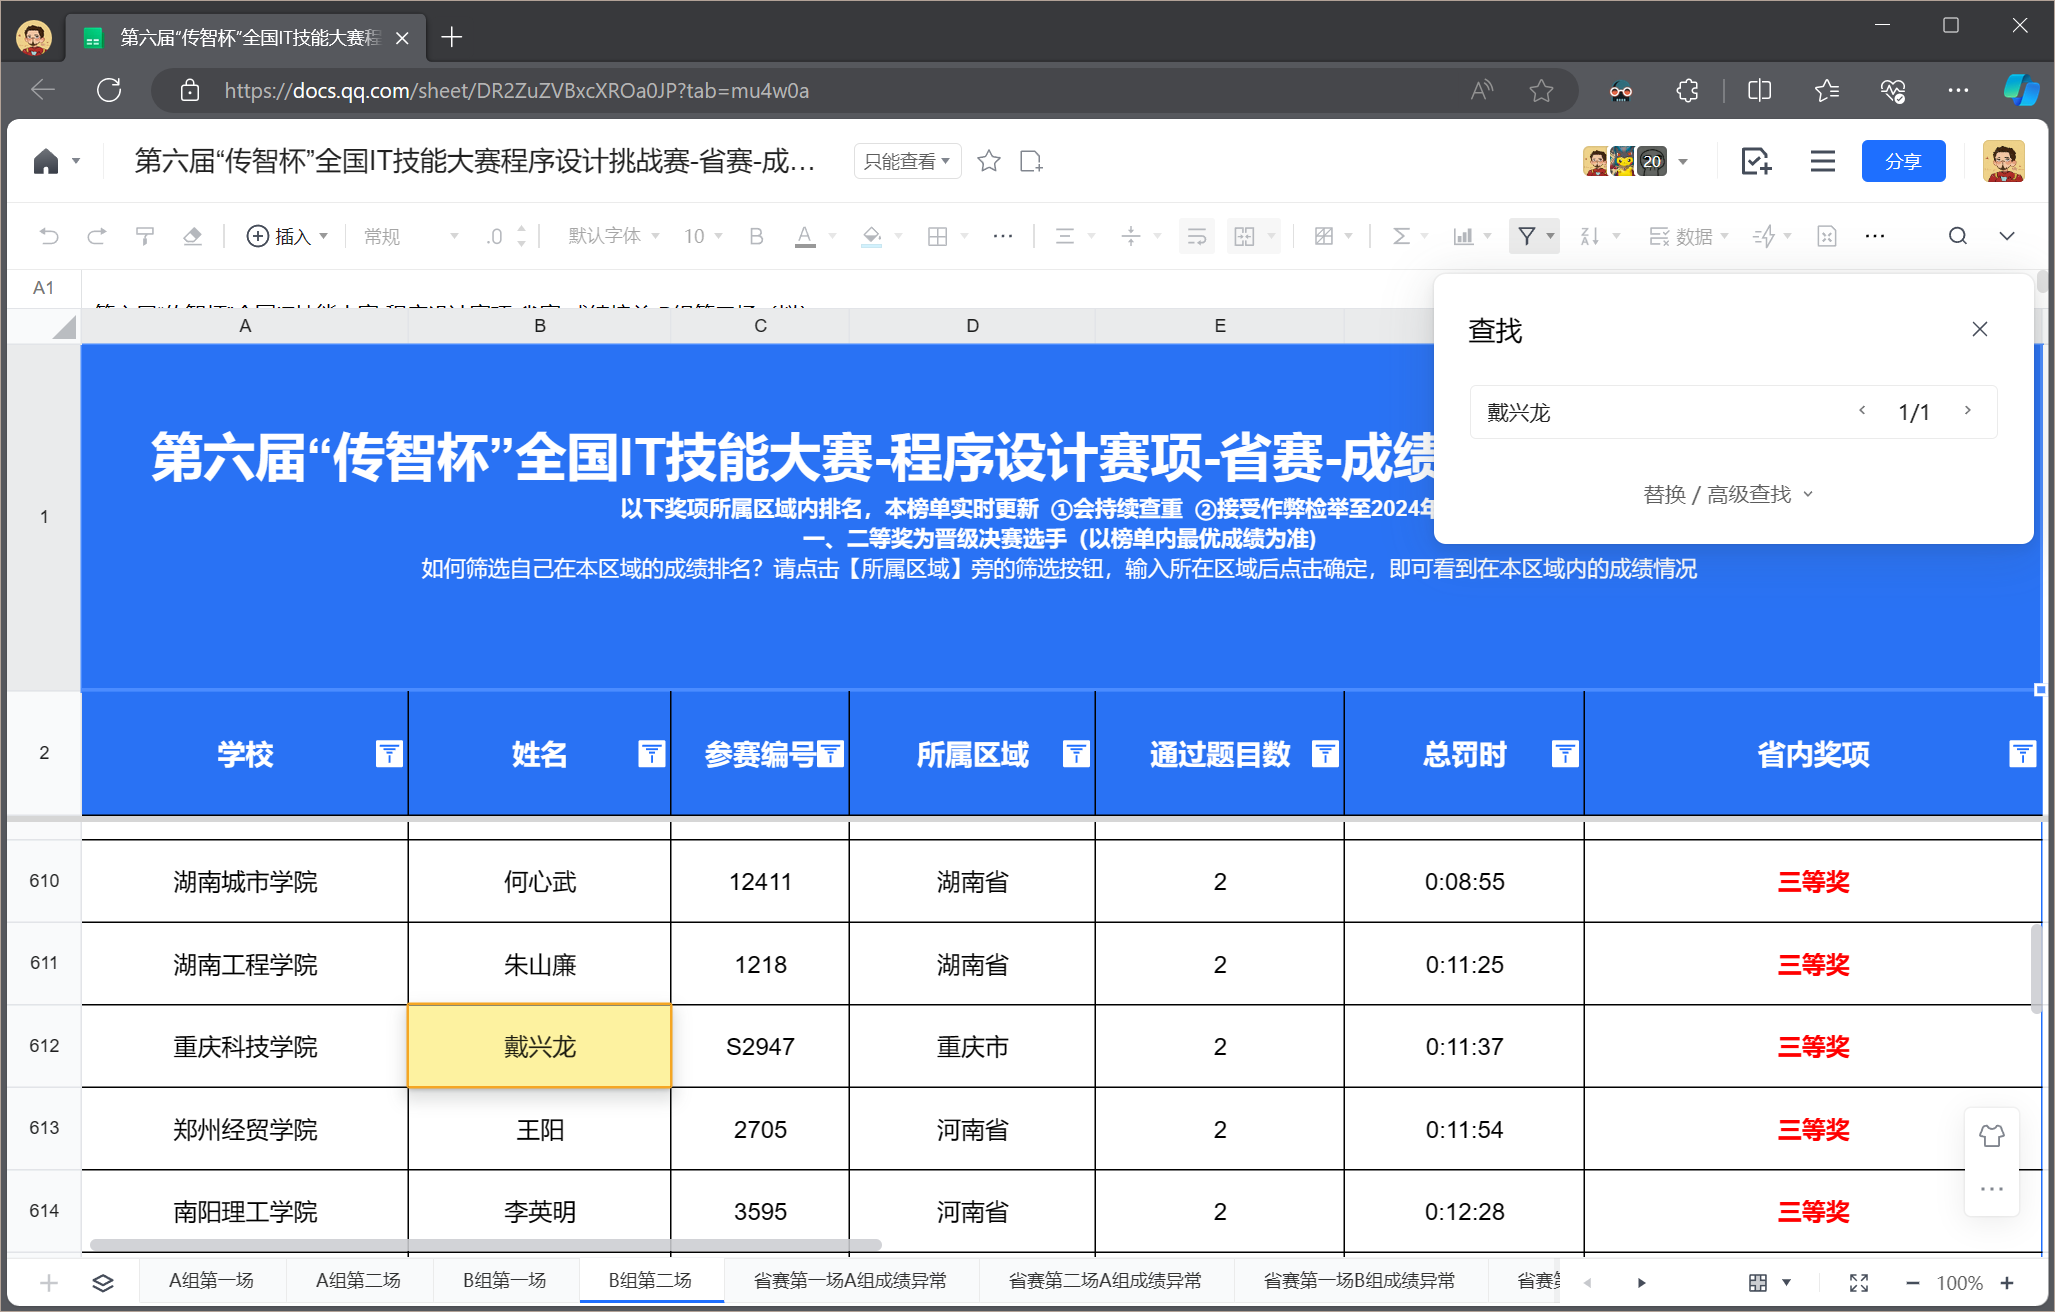Click the hamburger menu icon near share
Viewport: 2055px width, 1312px height.
(1822, 161)
